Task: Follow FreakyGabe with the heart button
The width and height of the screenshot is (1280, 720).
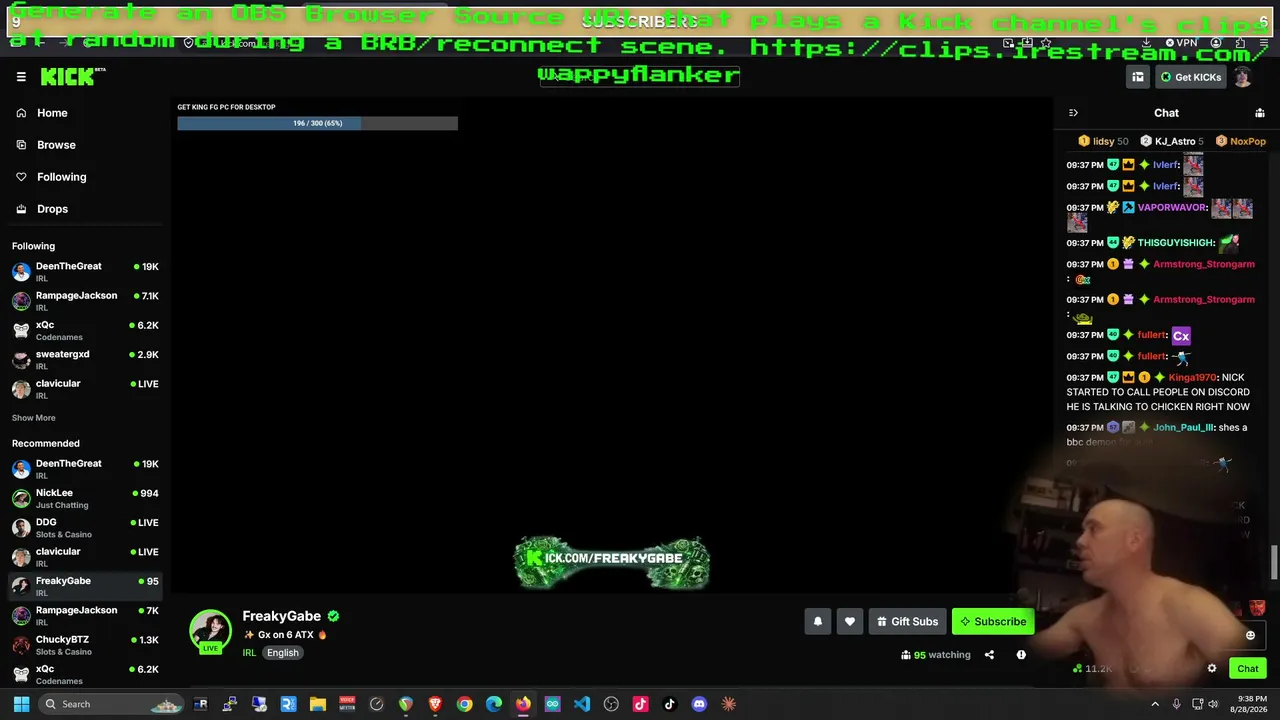Action: coord(850,622)
